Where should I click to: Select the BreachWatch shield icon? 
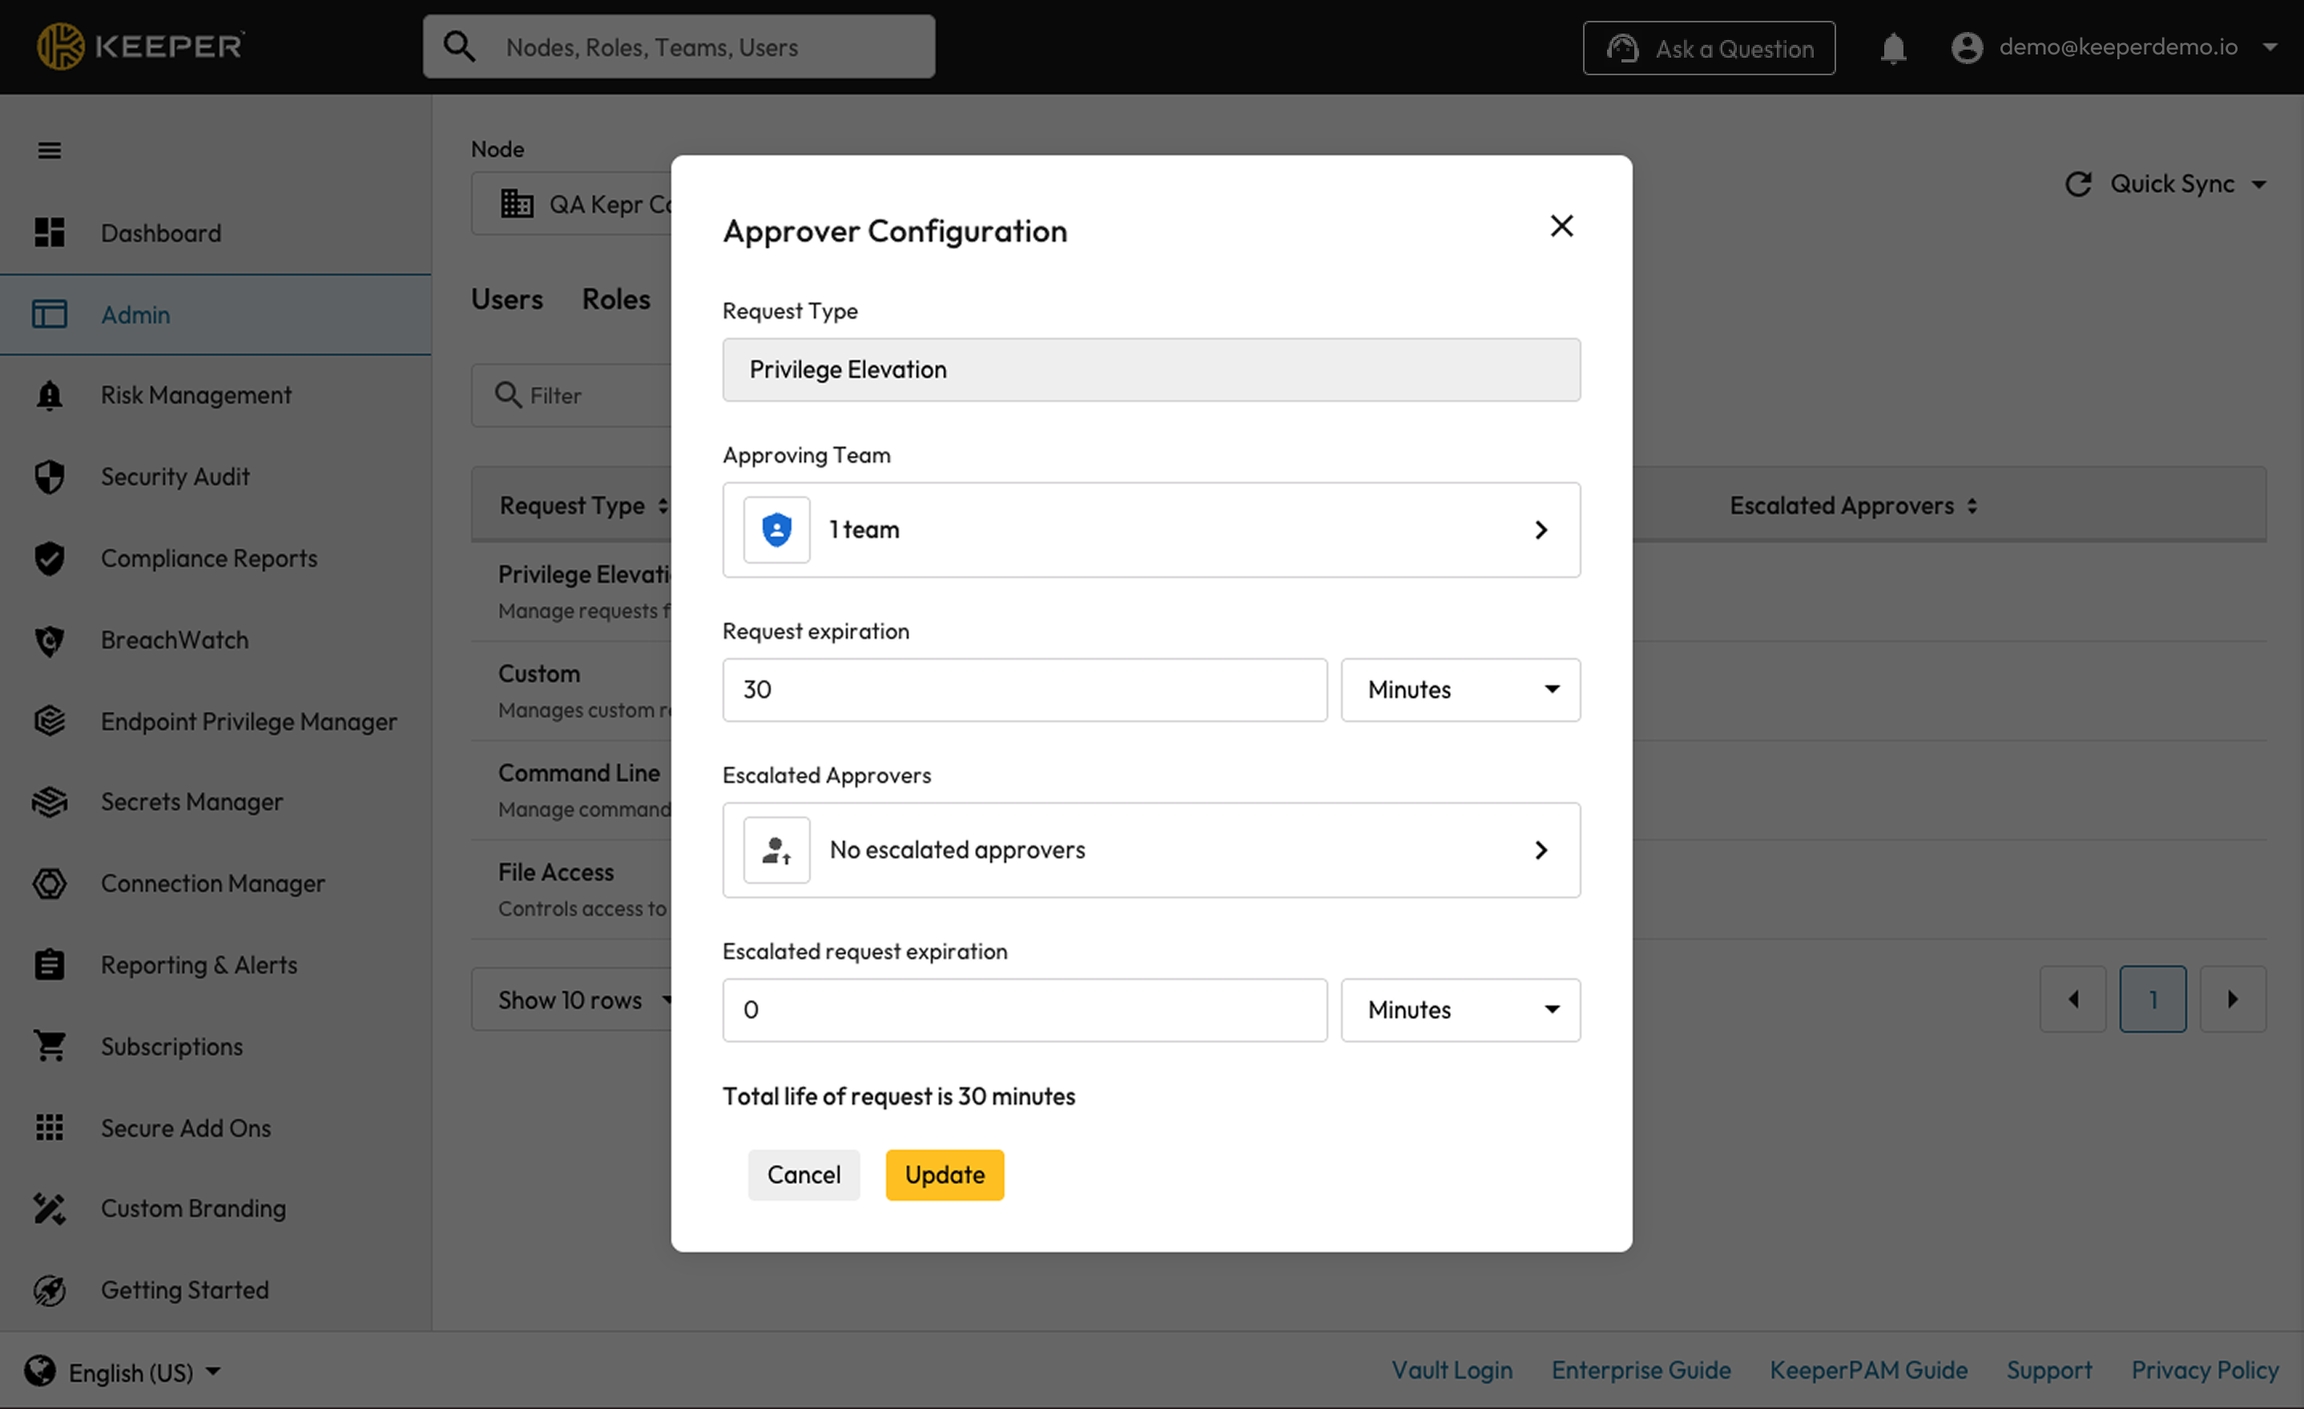(x=49, y=640)
